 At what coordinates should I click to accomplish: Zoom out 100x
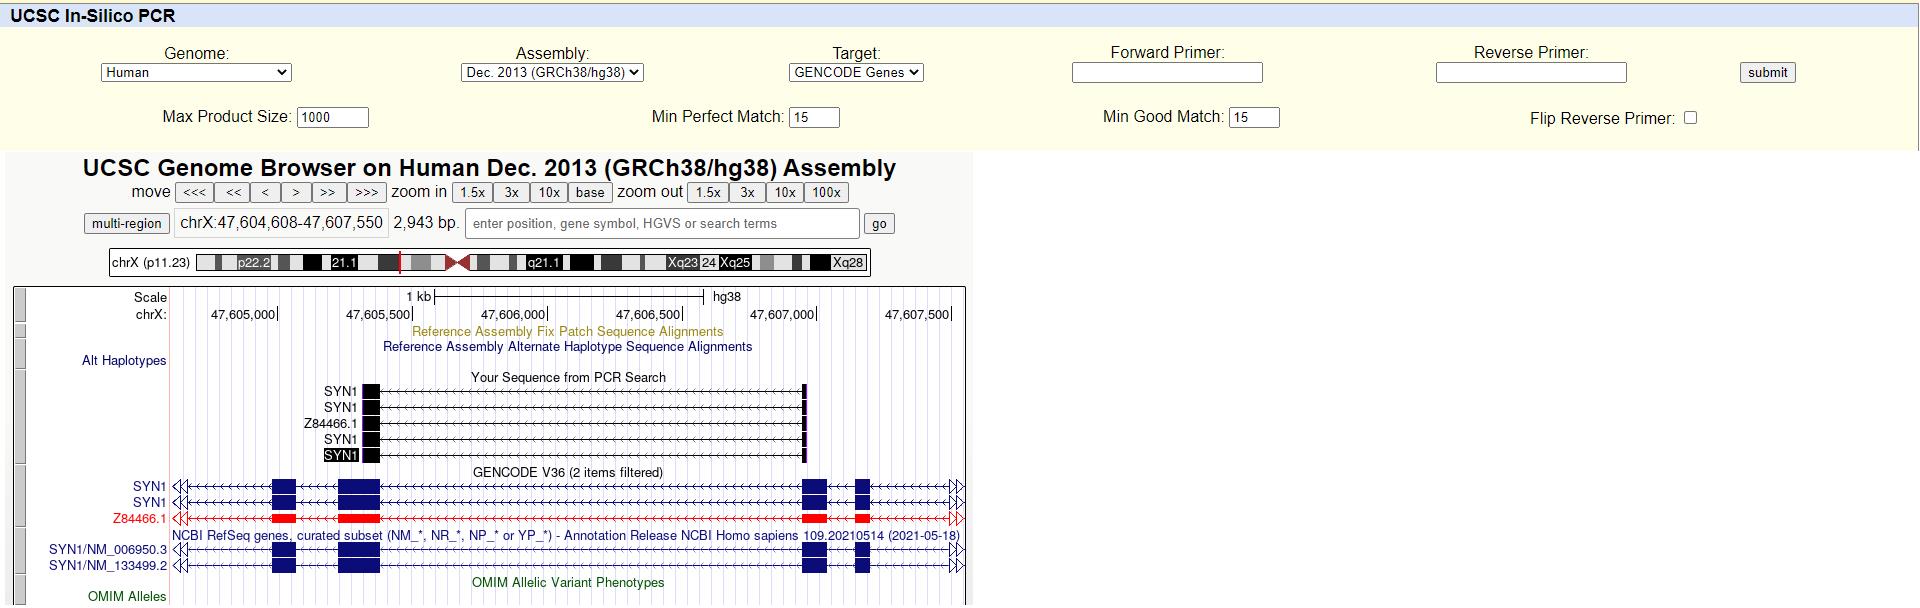[x=826, y=193]
